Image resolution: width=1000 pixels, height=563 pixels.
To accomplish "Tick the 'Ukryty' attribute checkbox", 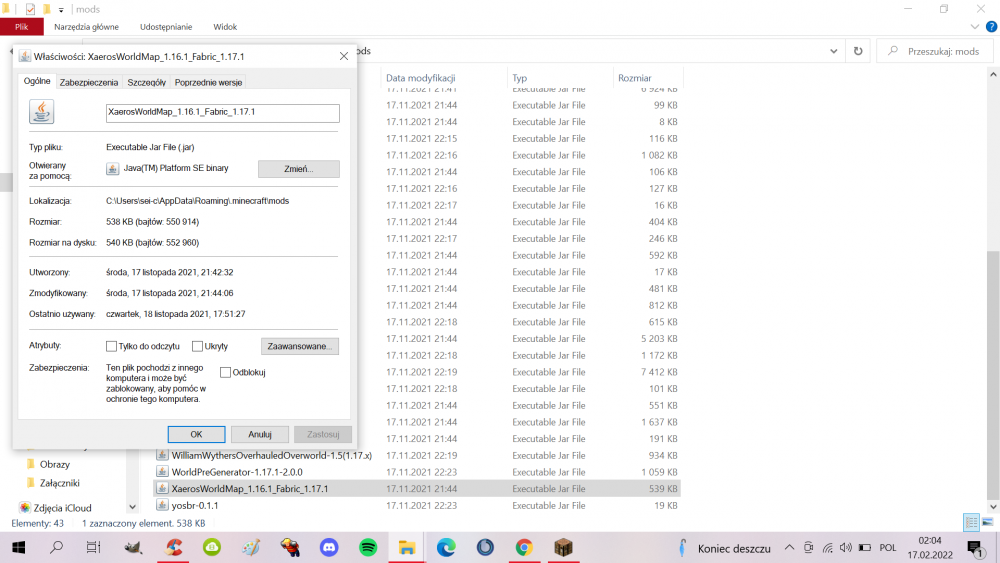I will [x=197, y=346].
